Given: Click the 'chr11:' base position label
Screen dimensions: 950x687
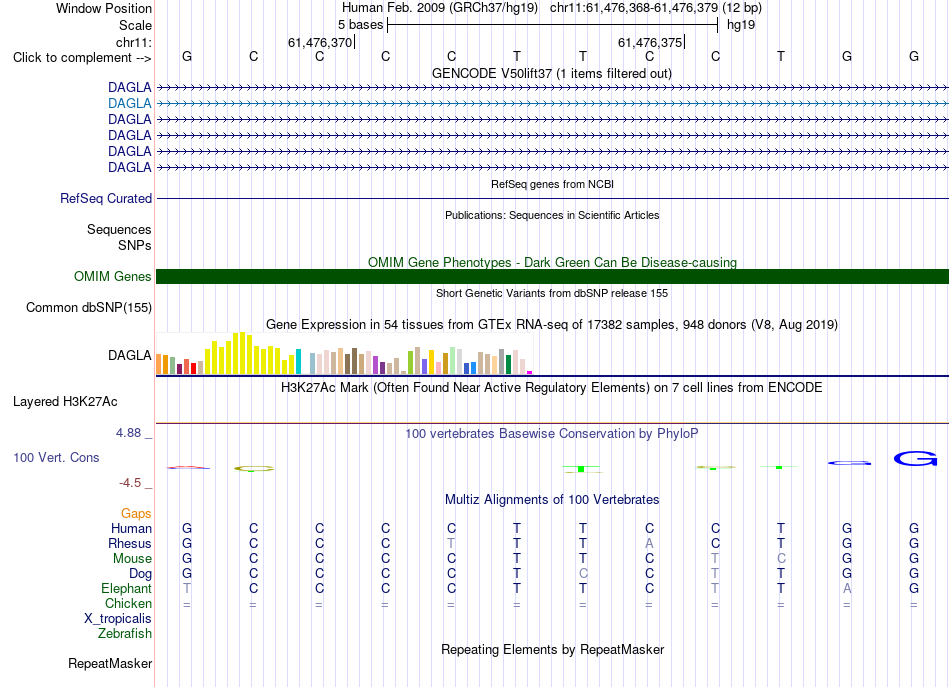Looking at the screenshot, I should tap(134, 42).
